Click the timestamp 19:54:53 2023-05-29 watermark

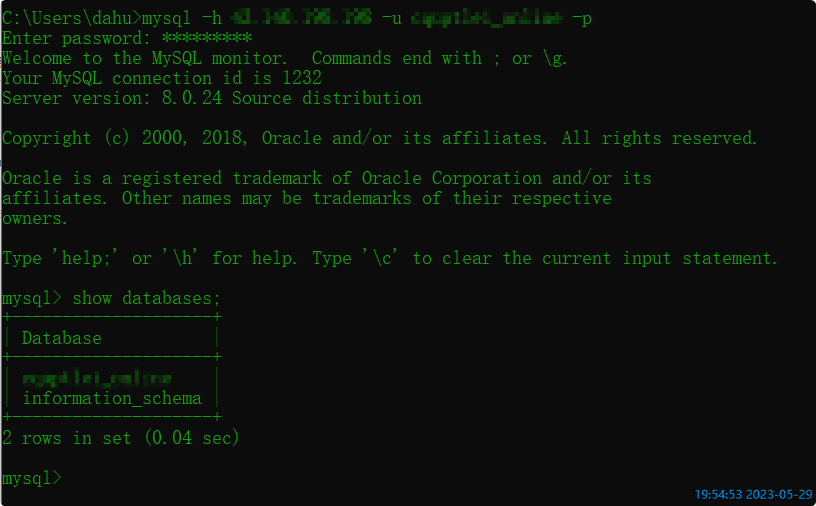click(x=753, y=494)
